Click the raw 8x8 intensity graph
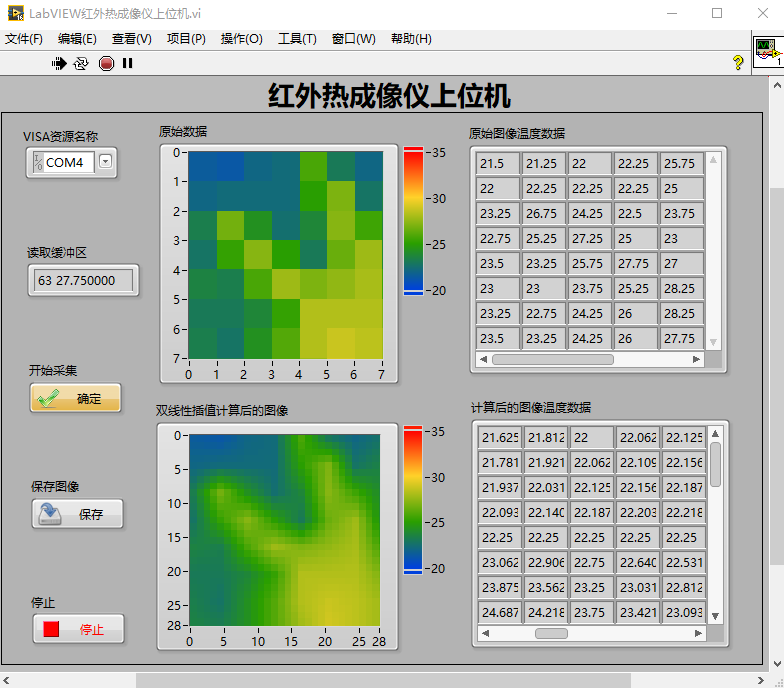This screenshot has height=688, width=784. 286,255
